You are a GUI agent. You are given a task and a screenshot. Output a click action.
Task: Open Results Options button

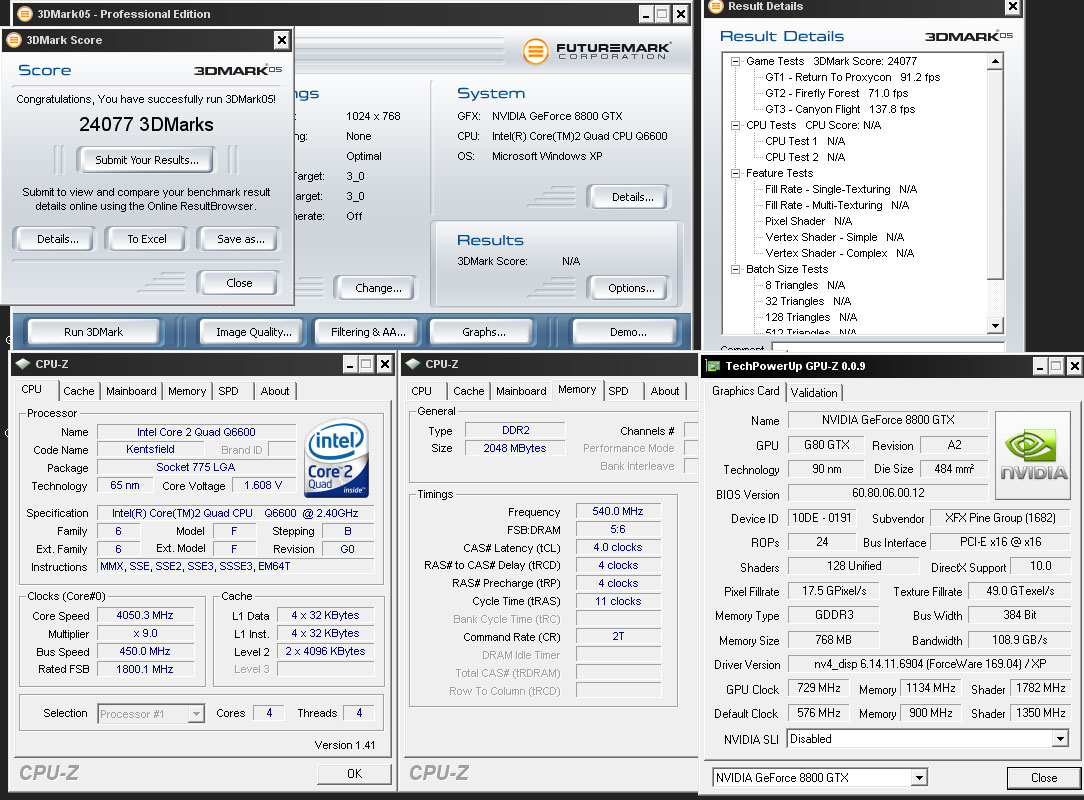pyautogui.click(x=630, y=288)
